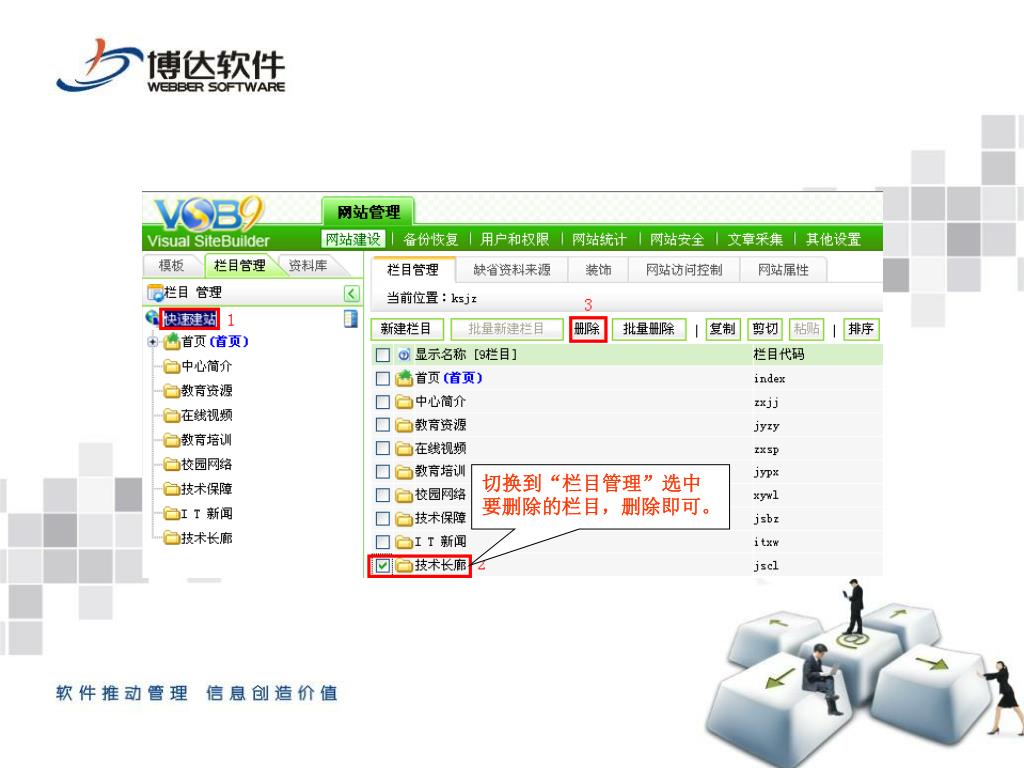This screenshot has height=768, width=1024.
Task: Switch to the 资料库 sidebar tab
Action: pyautogui.click(x=308, y=265)
